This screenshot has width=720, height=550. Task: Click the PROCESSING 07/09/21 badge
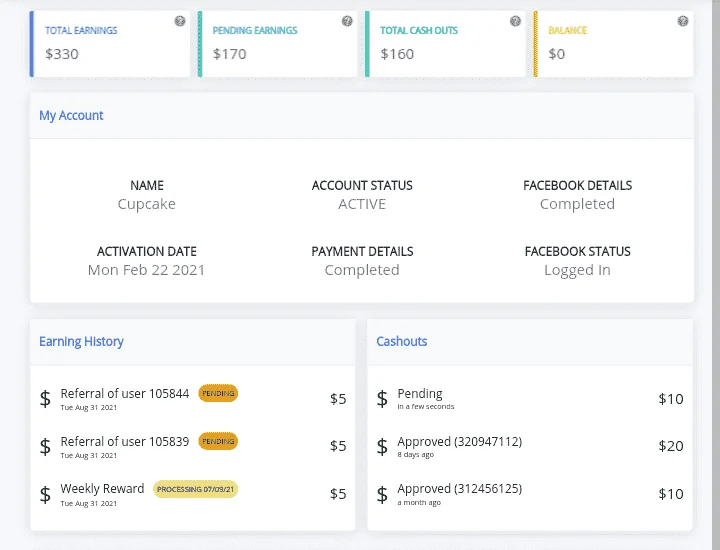point(196,489)
